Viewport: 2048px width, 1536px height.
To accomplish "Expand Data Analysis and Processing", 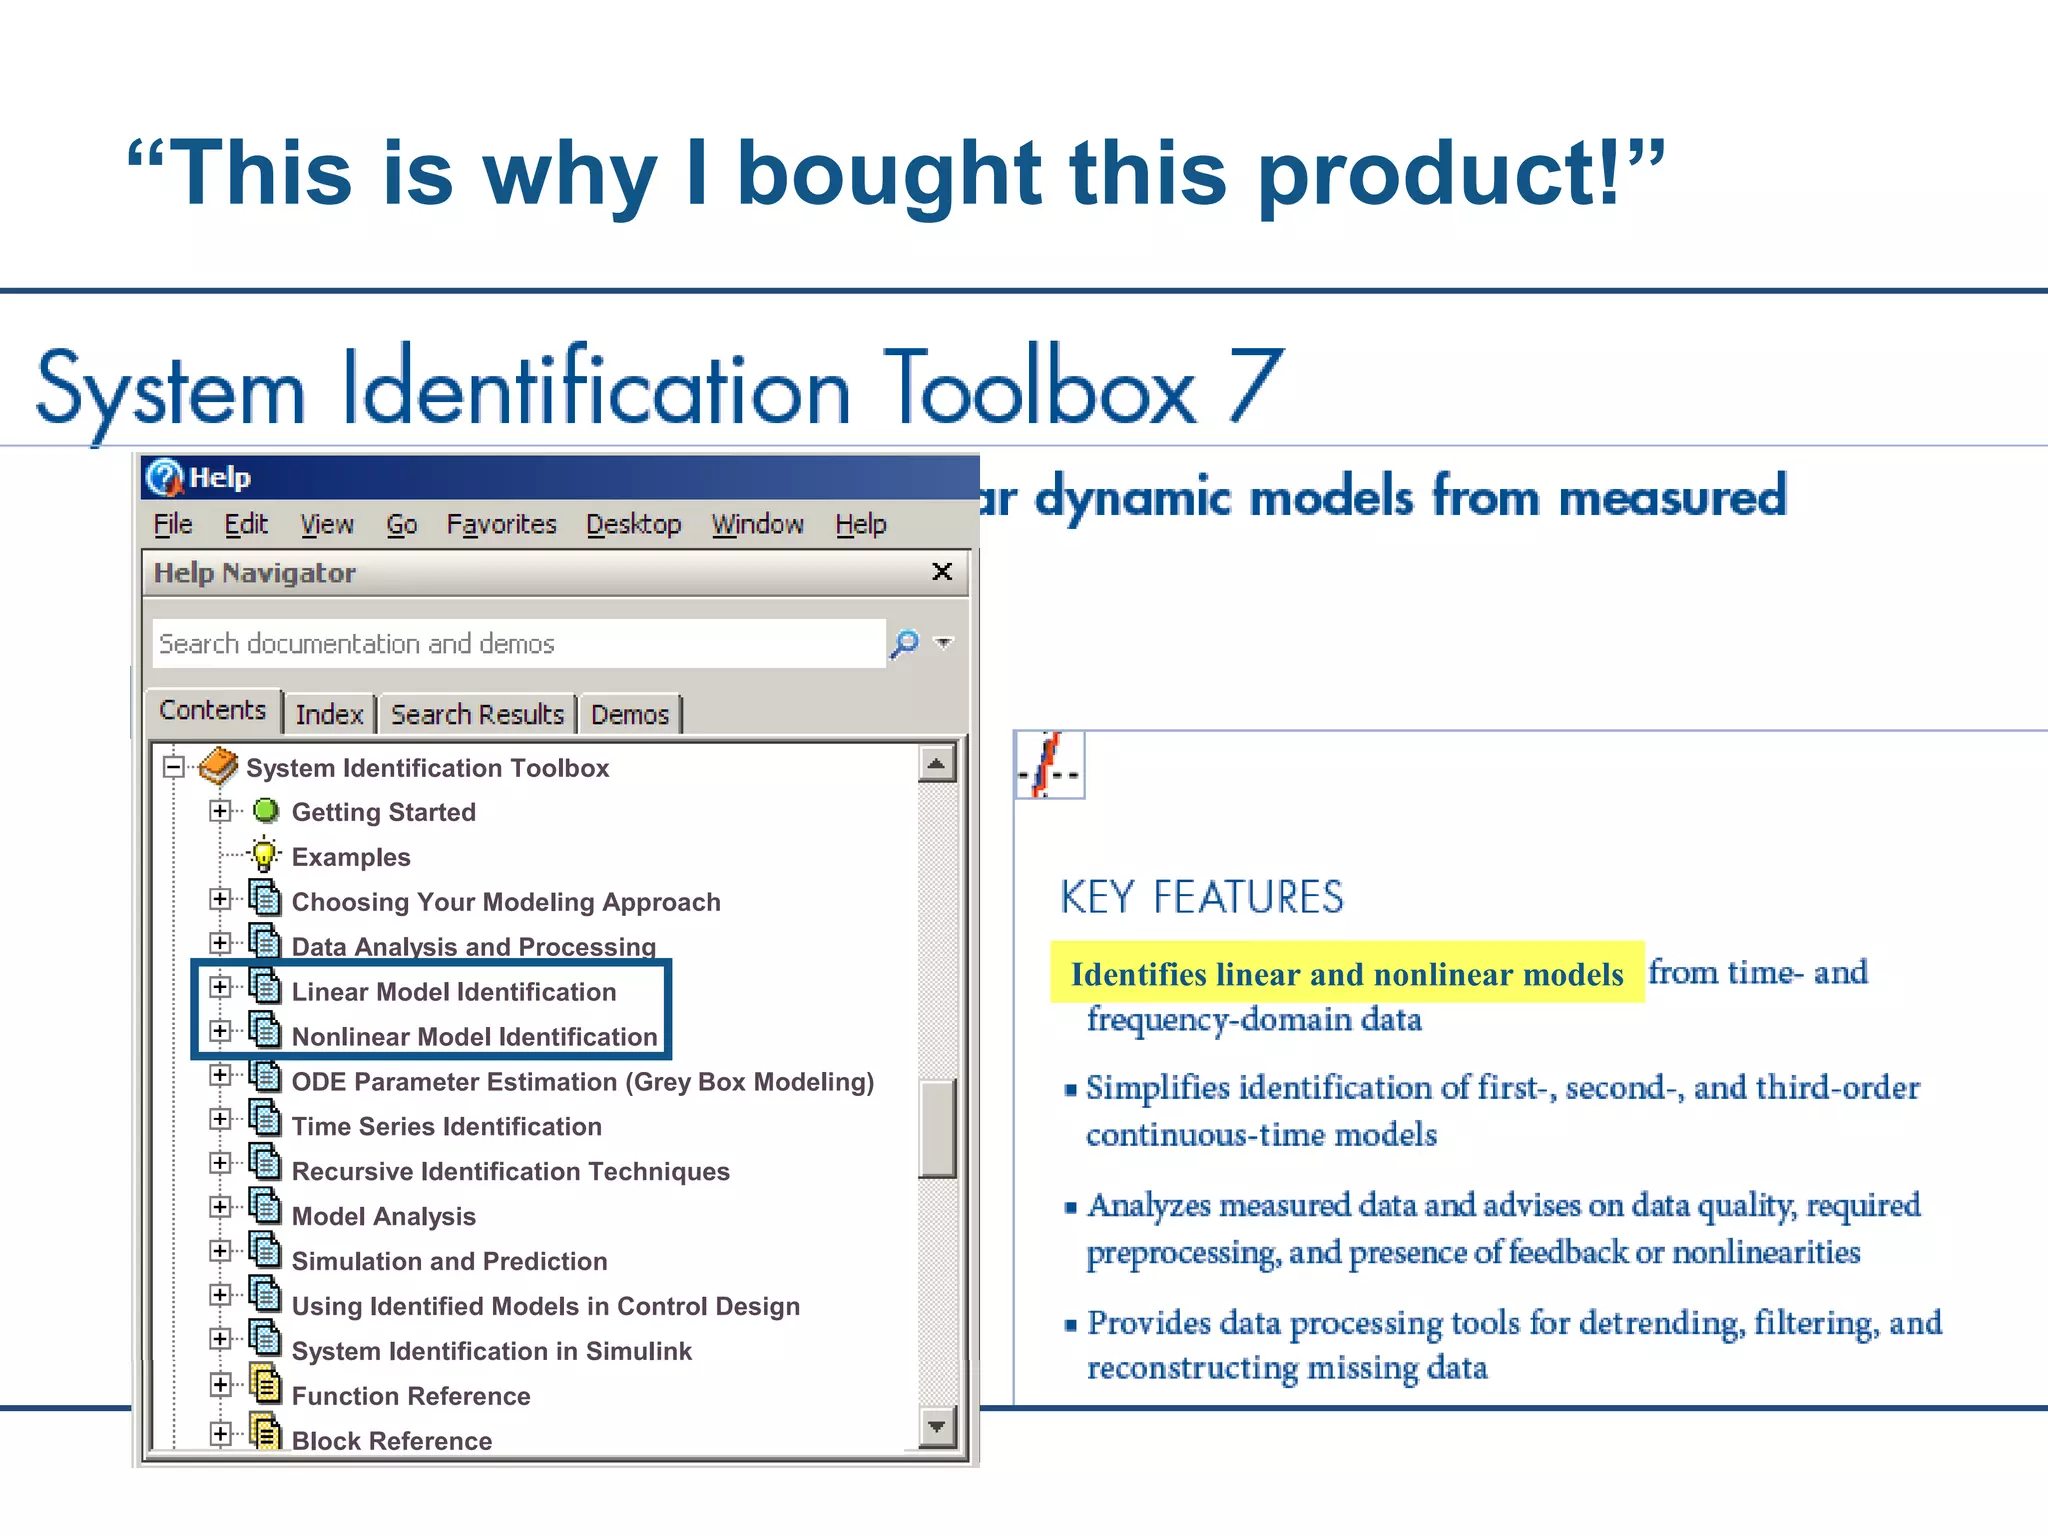I will pyautogui.click(x=220, y=943).
